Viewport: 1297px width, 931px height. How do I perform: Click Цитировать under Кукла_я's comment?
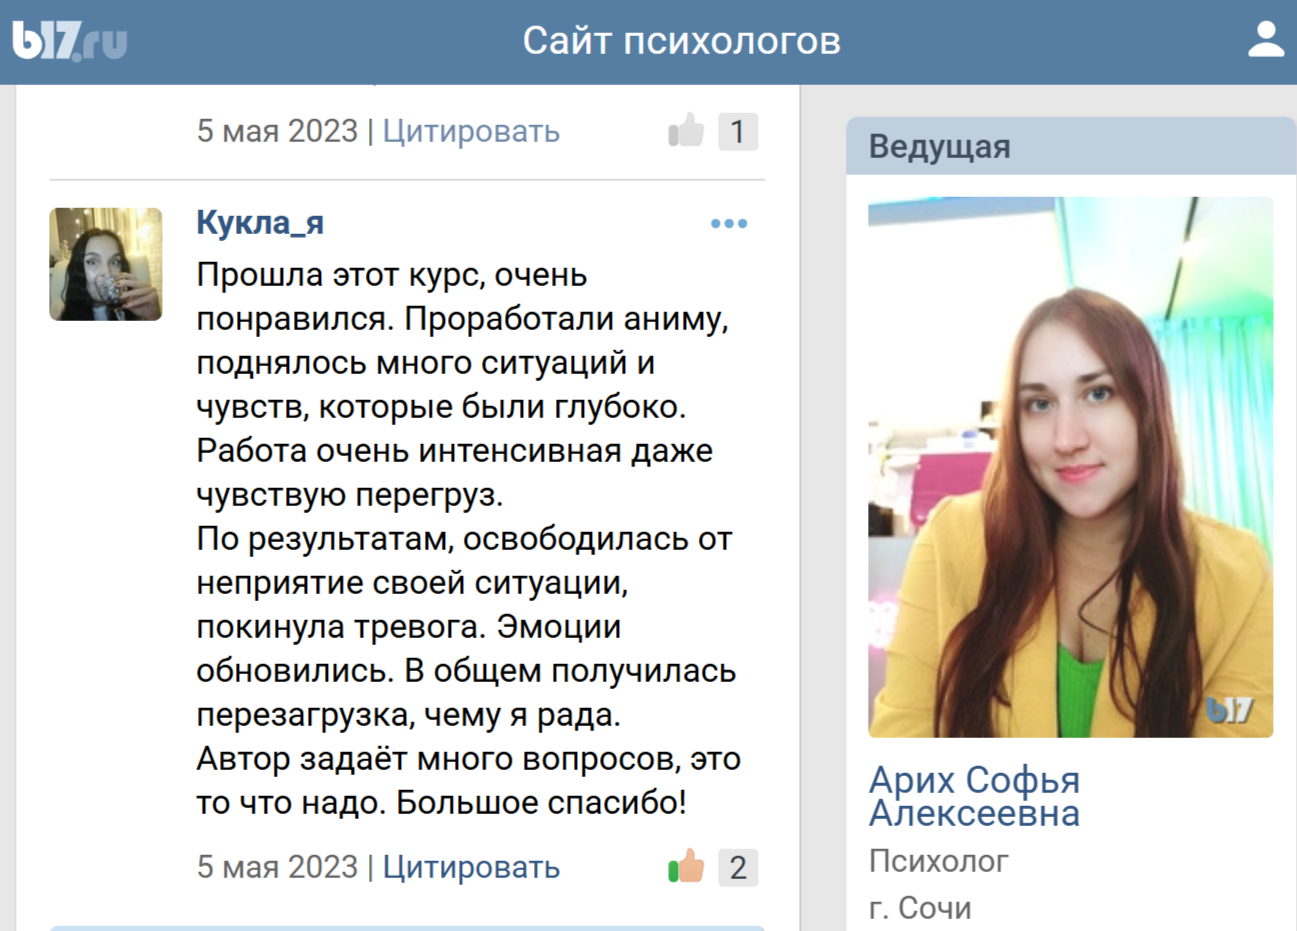471,867
